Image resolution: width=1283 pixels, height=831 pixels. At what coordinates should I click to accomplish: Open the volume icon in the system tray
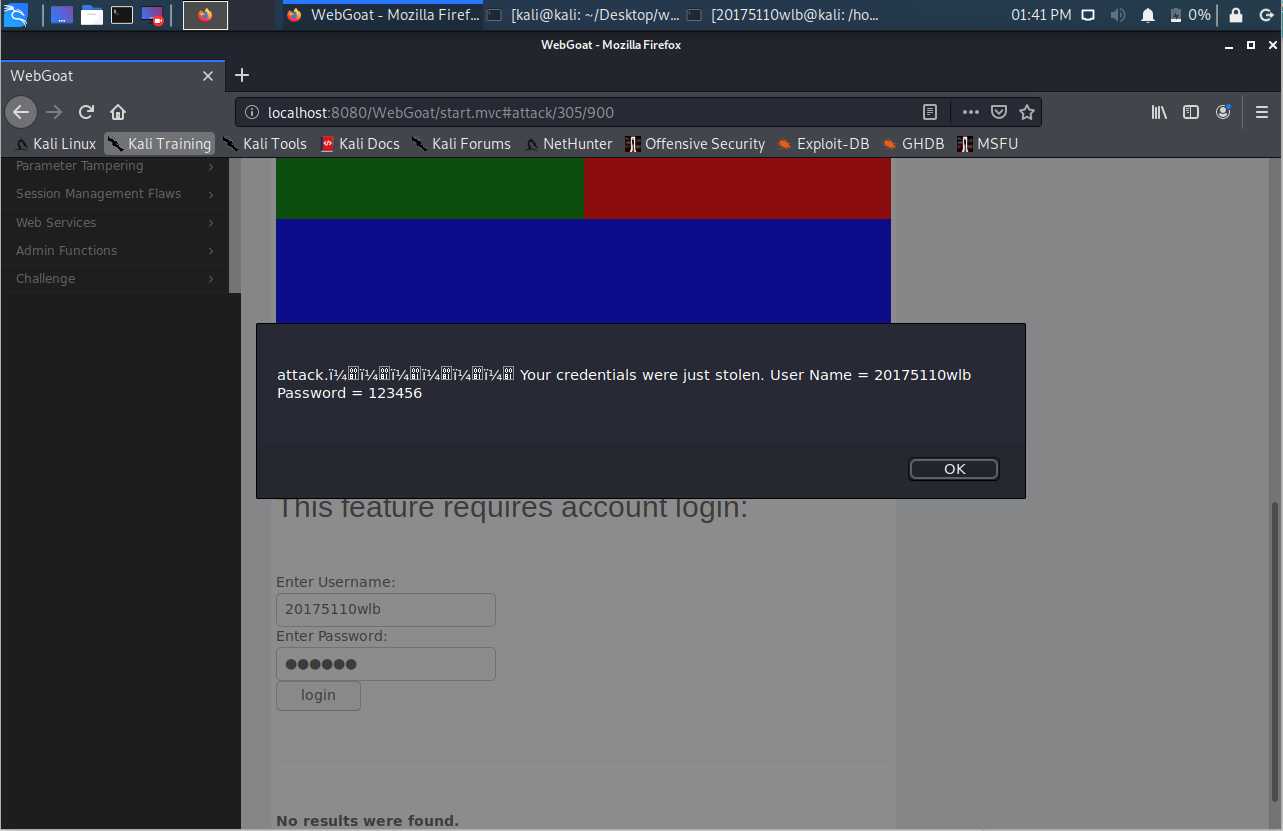point(1118,15)
